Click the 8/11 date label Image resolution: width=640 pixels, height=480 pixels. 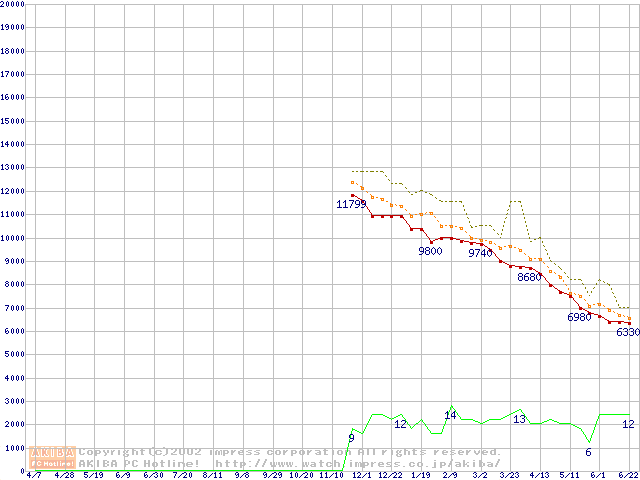tap(212, 476)
